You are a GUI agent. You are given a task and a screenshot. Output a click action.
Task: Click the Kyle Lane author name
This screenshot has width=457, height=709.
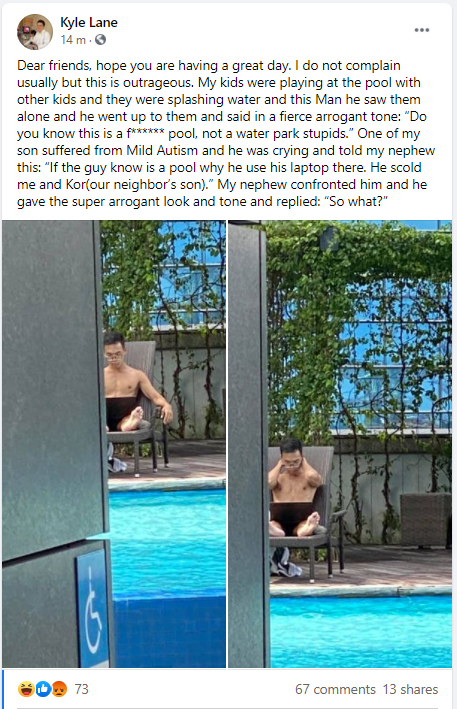click(89, 23)
